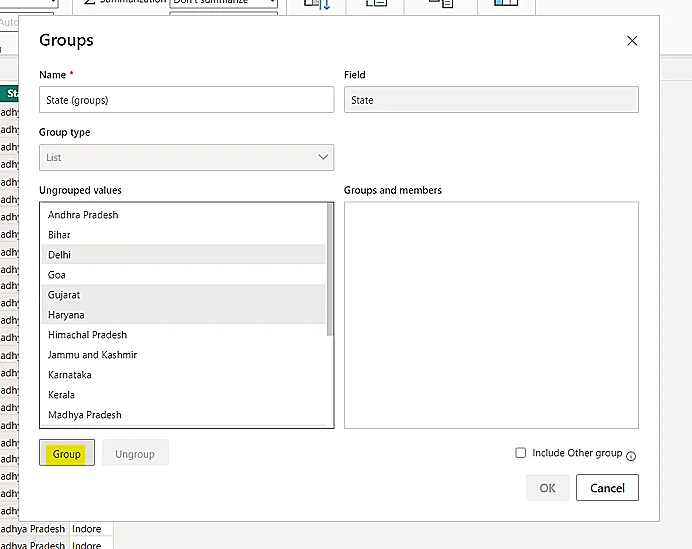692x549 pixels.
Task: Click inside the Name text field
Action: (186, 100)
